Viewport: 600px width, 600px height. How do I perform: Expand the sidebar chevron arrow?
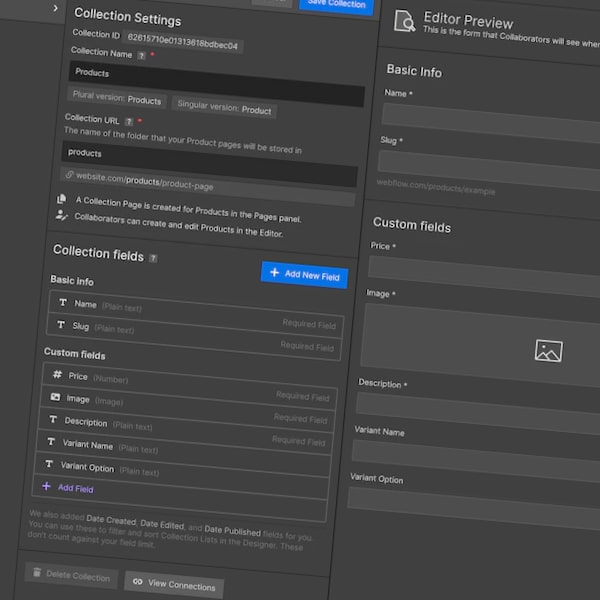click(x=56, y=8)
